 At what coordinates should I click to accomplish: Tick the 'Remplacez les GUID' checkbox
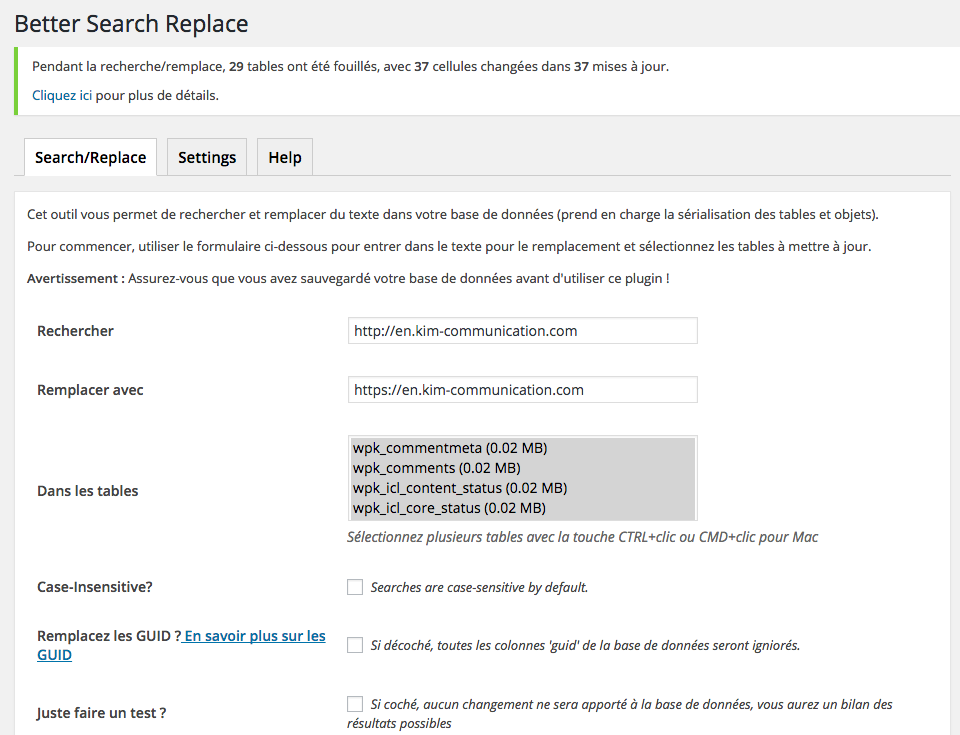click(355, 645)
